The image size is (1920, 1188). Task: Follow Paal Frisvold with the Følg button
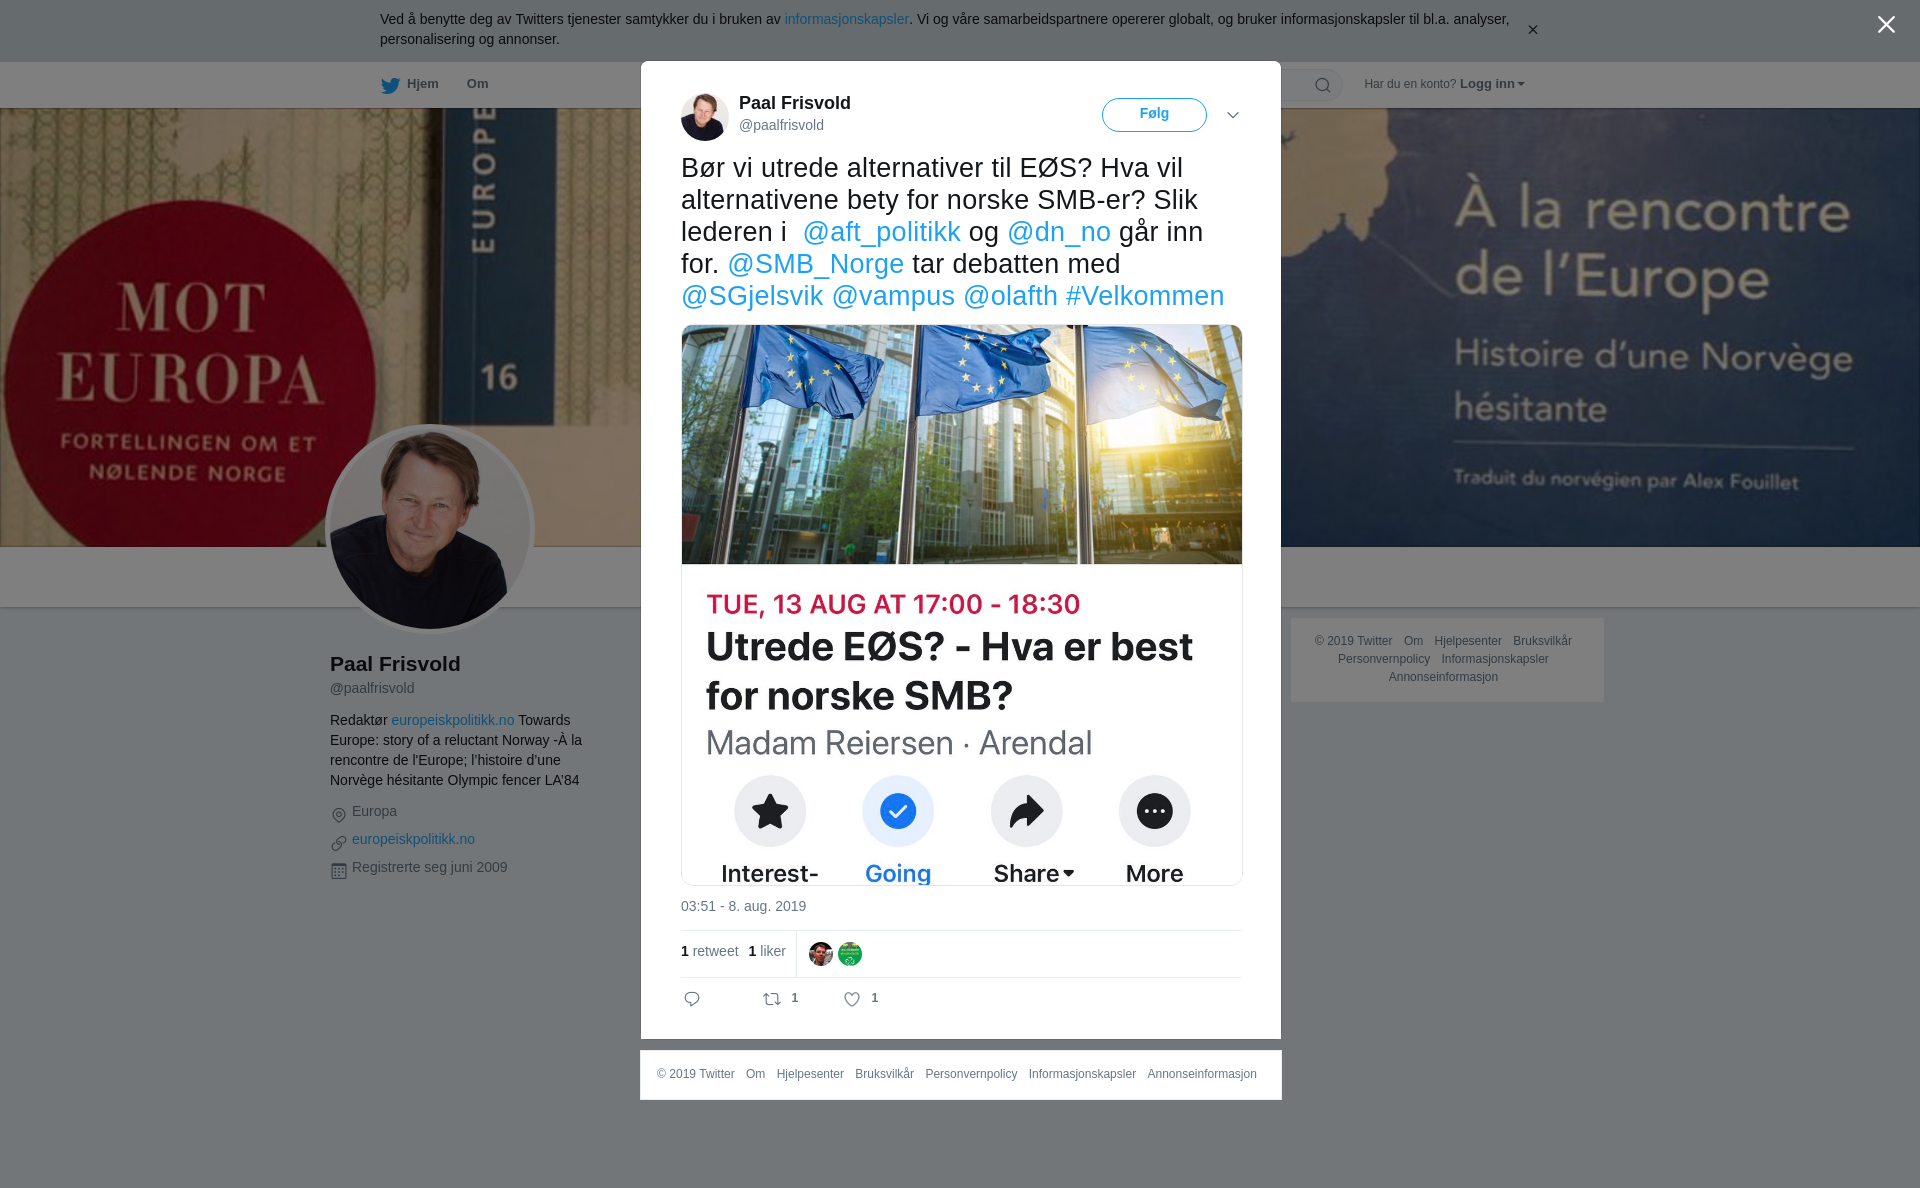tap(1154, 115)
